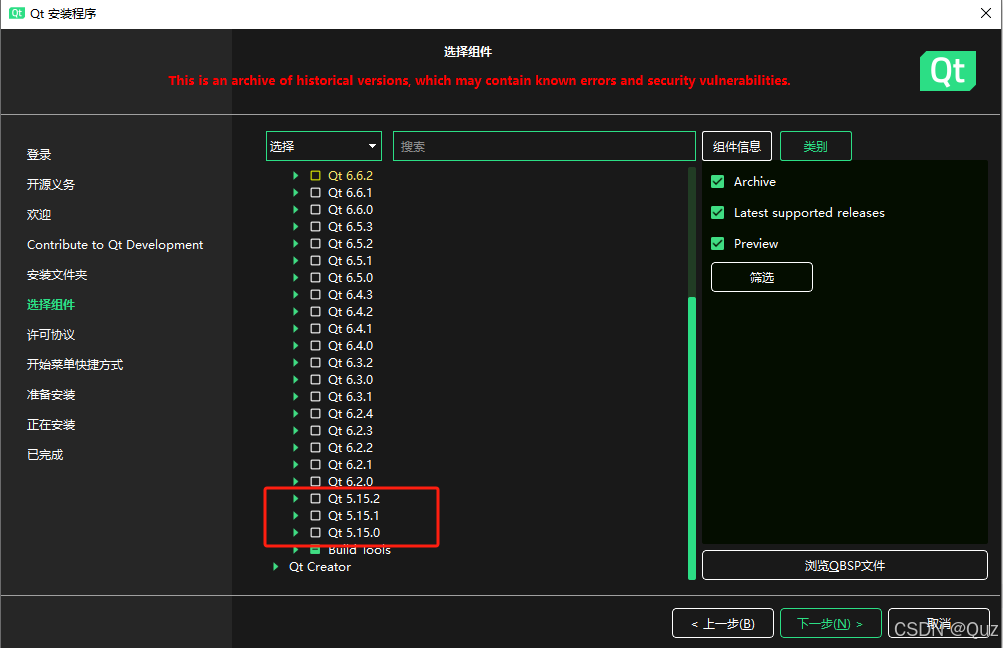Viewport: 1003px width, 648px height.
Task: Uncheck the Preview filter checkbox
Action: [718, 244]
